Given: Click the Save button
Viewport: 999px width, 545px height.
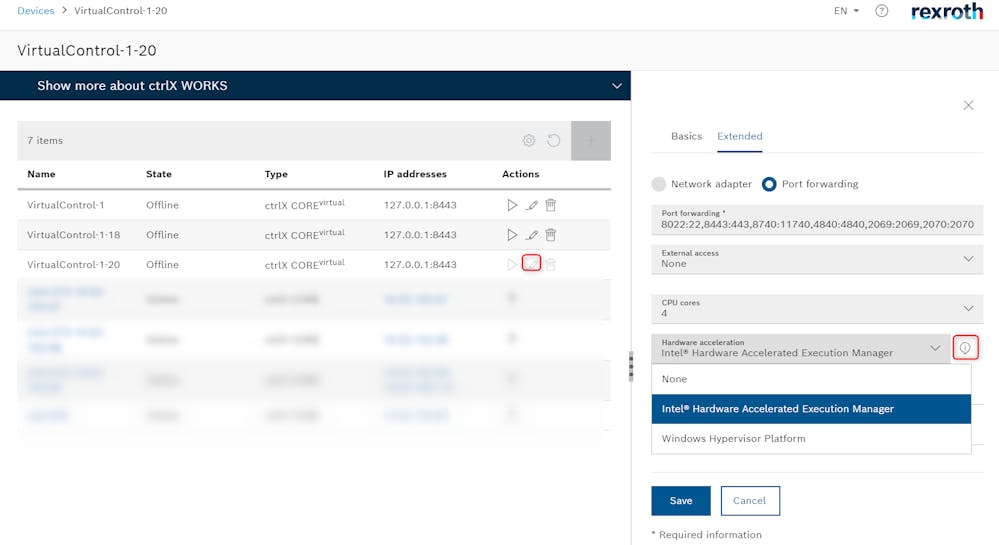Looking at the screenshot, I should tap(680, 500).
